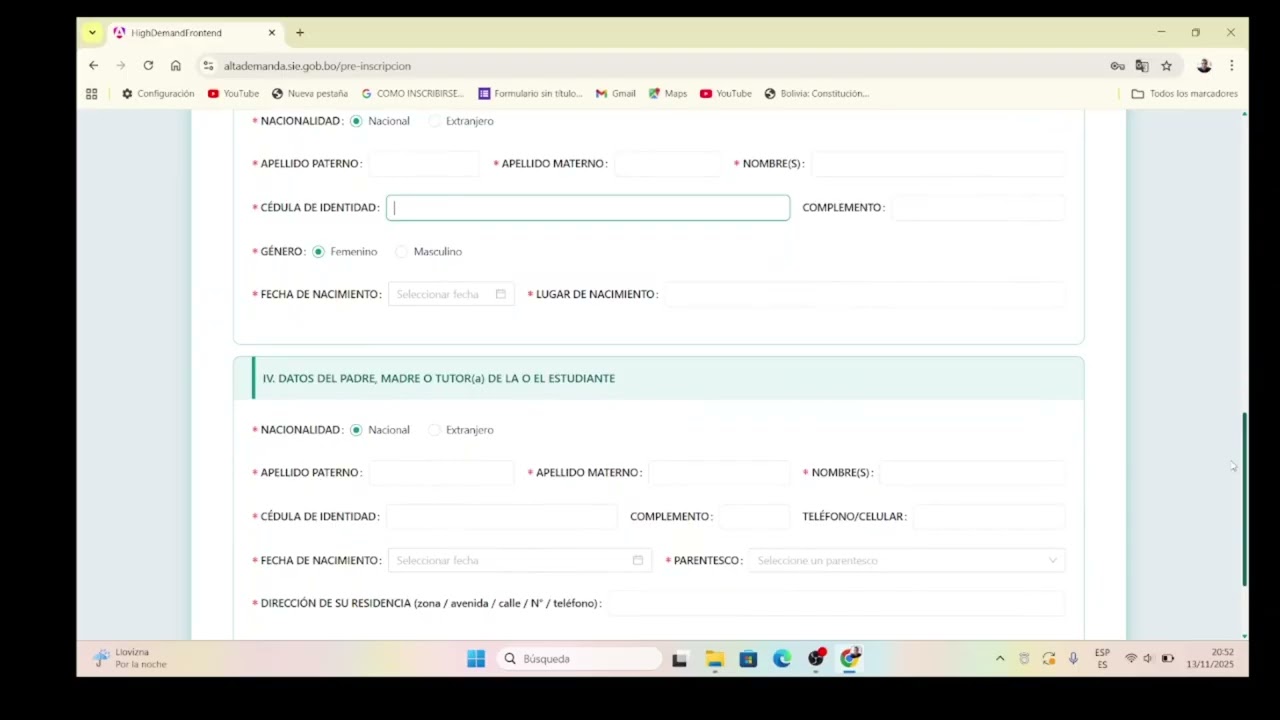View site information icon in address bar
This screenshot has width=1280, height=720.
coord(208,66)
